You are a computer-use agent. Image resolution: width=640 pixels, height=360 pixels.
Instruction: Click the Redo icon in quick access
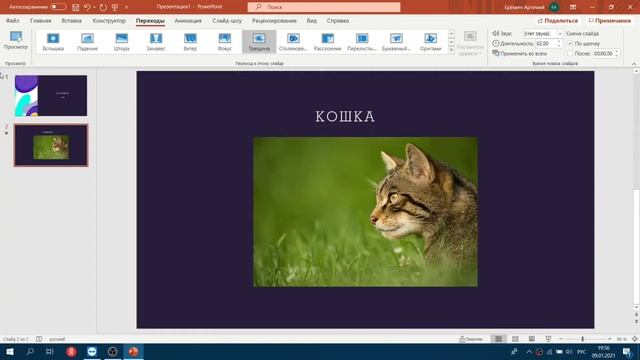[103, 7]
